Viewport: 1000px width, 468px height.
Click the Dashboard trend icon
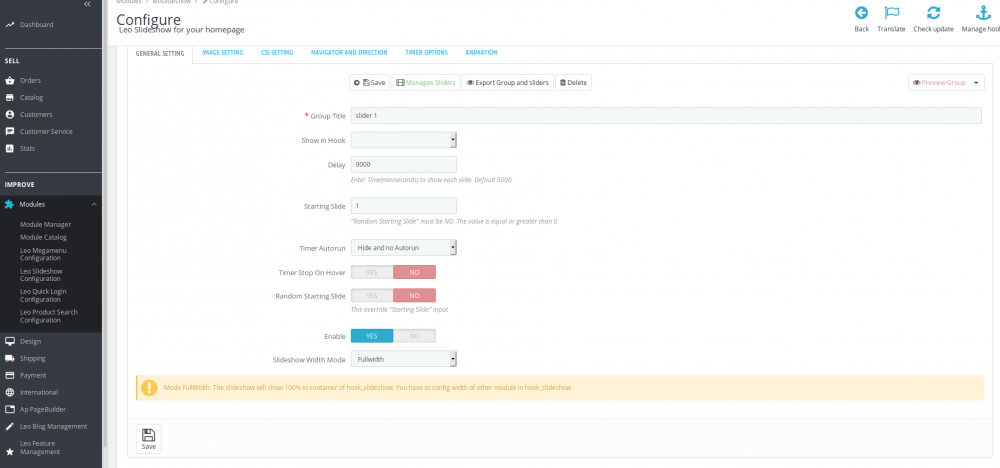(9, 25)
